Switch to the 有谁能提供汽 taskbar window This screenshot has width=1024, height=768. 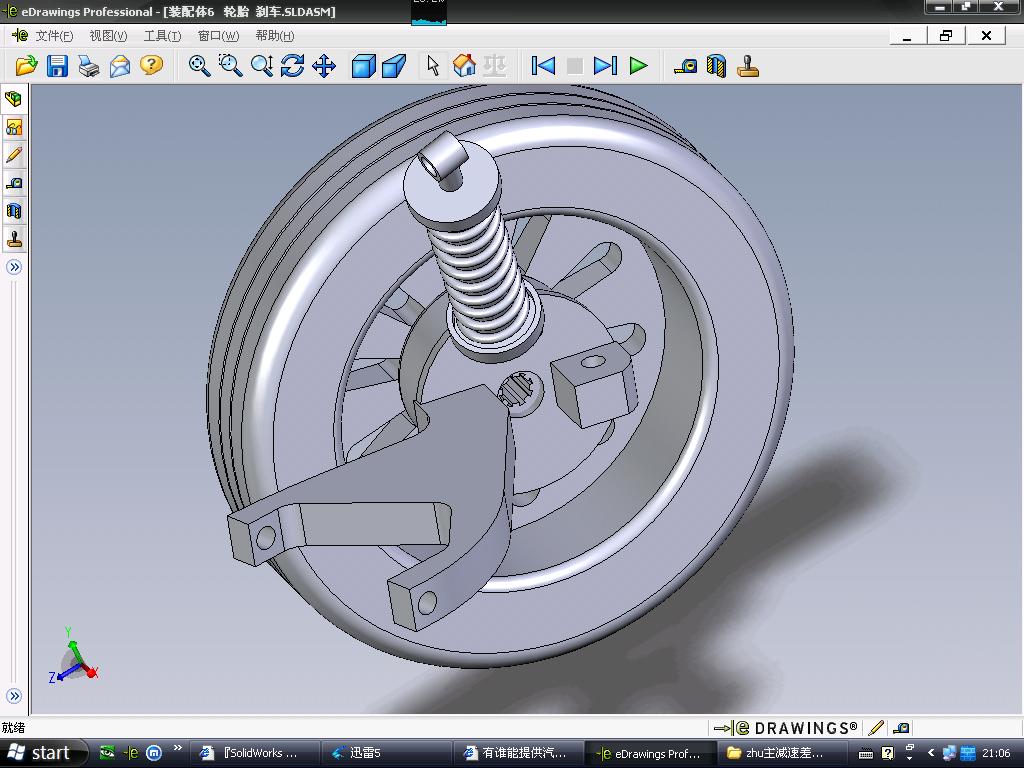[x=517, y=753]
